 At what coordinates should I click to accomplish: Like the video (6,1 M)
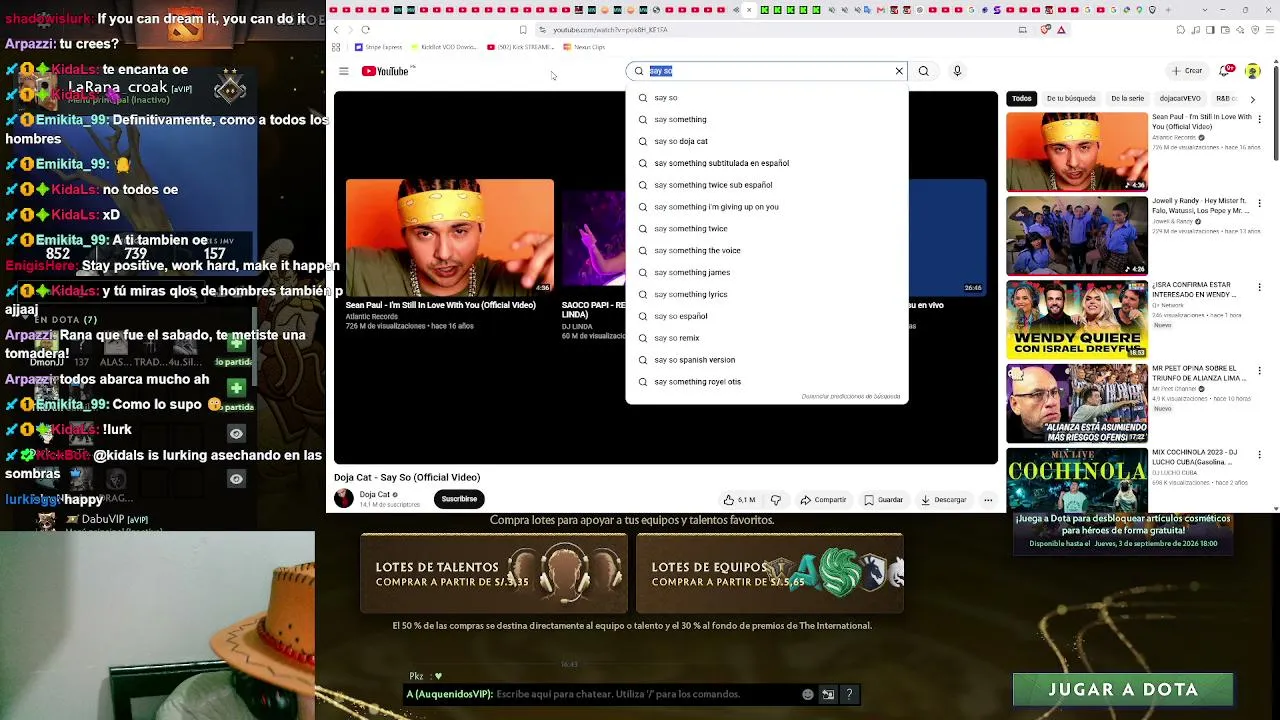click(740, 500)
